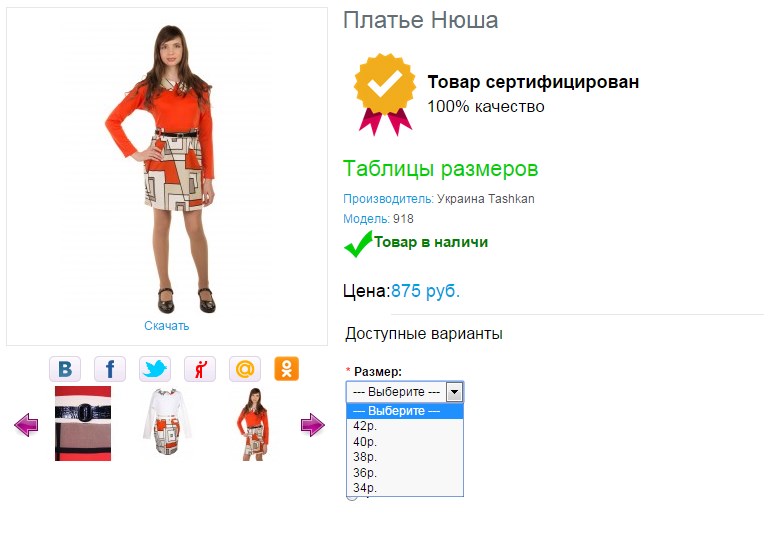Image resolution: width=770 pixels, height=546 pixels.
Task: Share via Mail.ru @ icon
Action: pos(245,369)
